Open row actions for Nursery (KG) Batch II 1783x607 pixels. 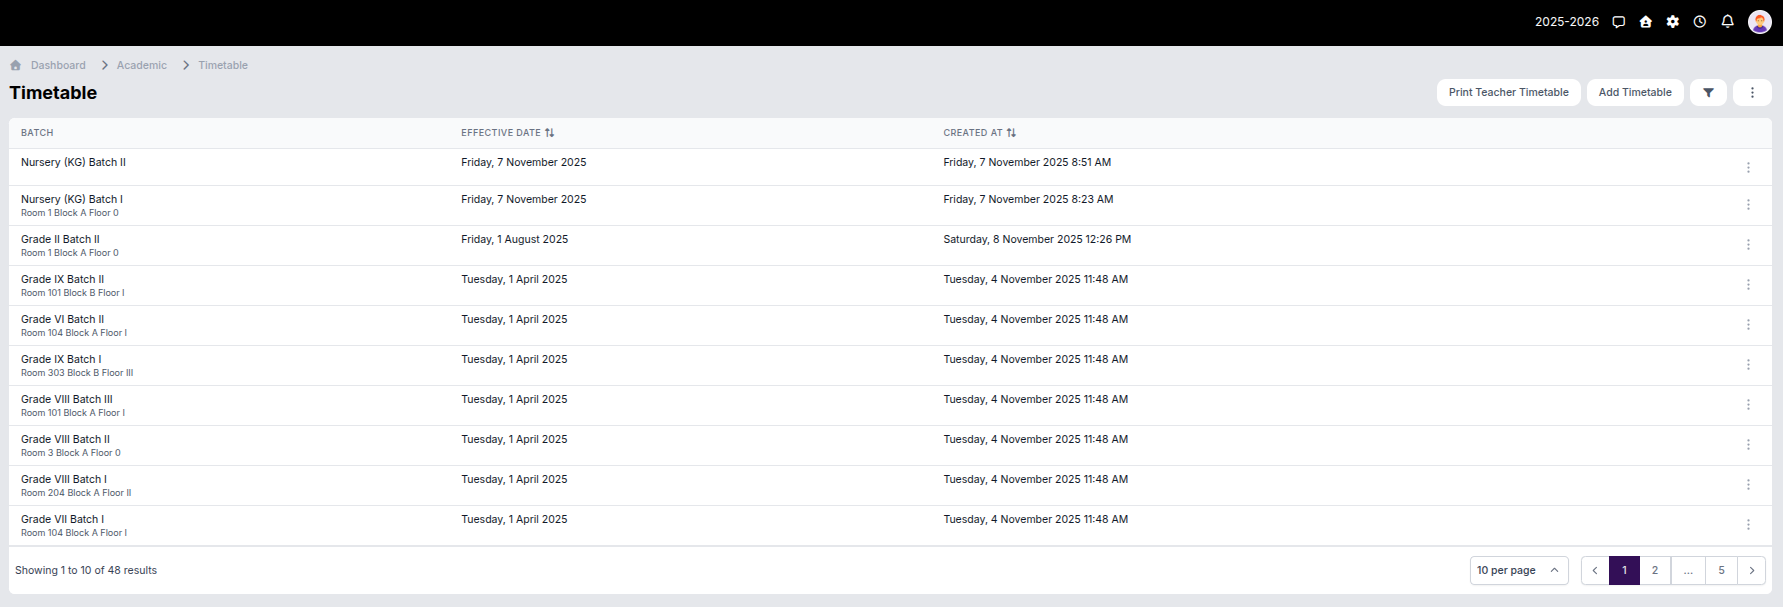1748,167
